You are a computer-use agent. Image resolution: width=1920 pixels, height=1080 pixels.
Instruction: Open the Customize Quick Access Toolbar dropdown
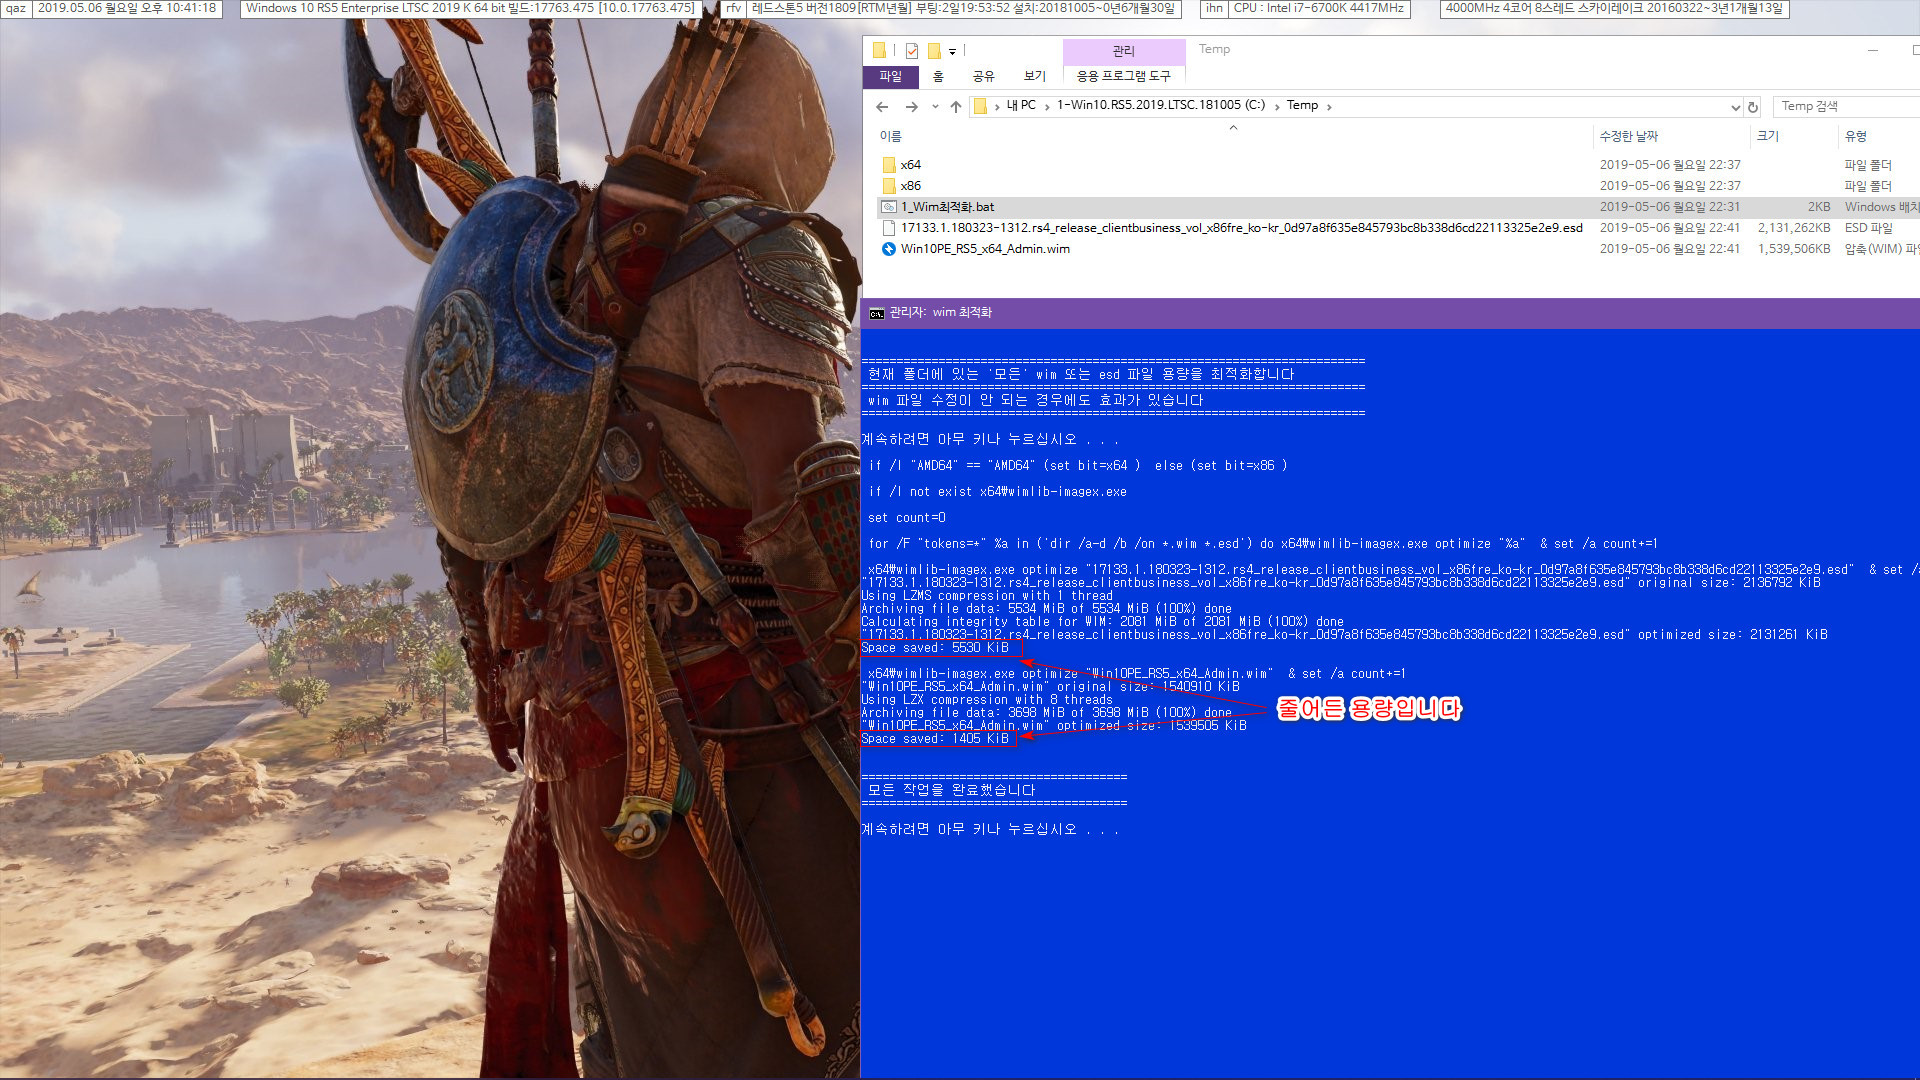(952, 51)
